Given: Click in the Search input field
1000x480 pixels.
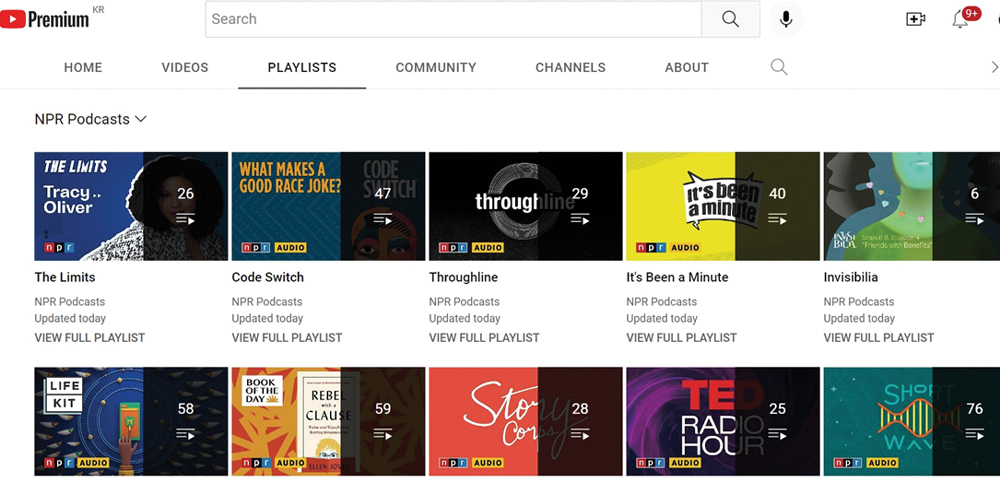Looking at the screenshot, I should [x=453, y=19].
